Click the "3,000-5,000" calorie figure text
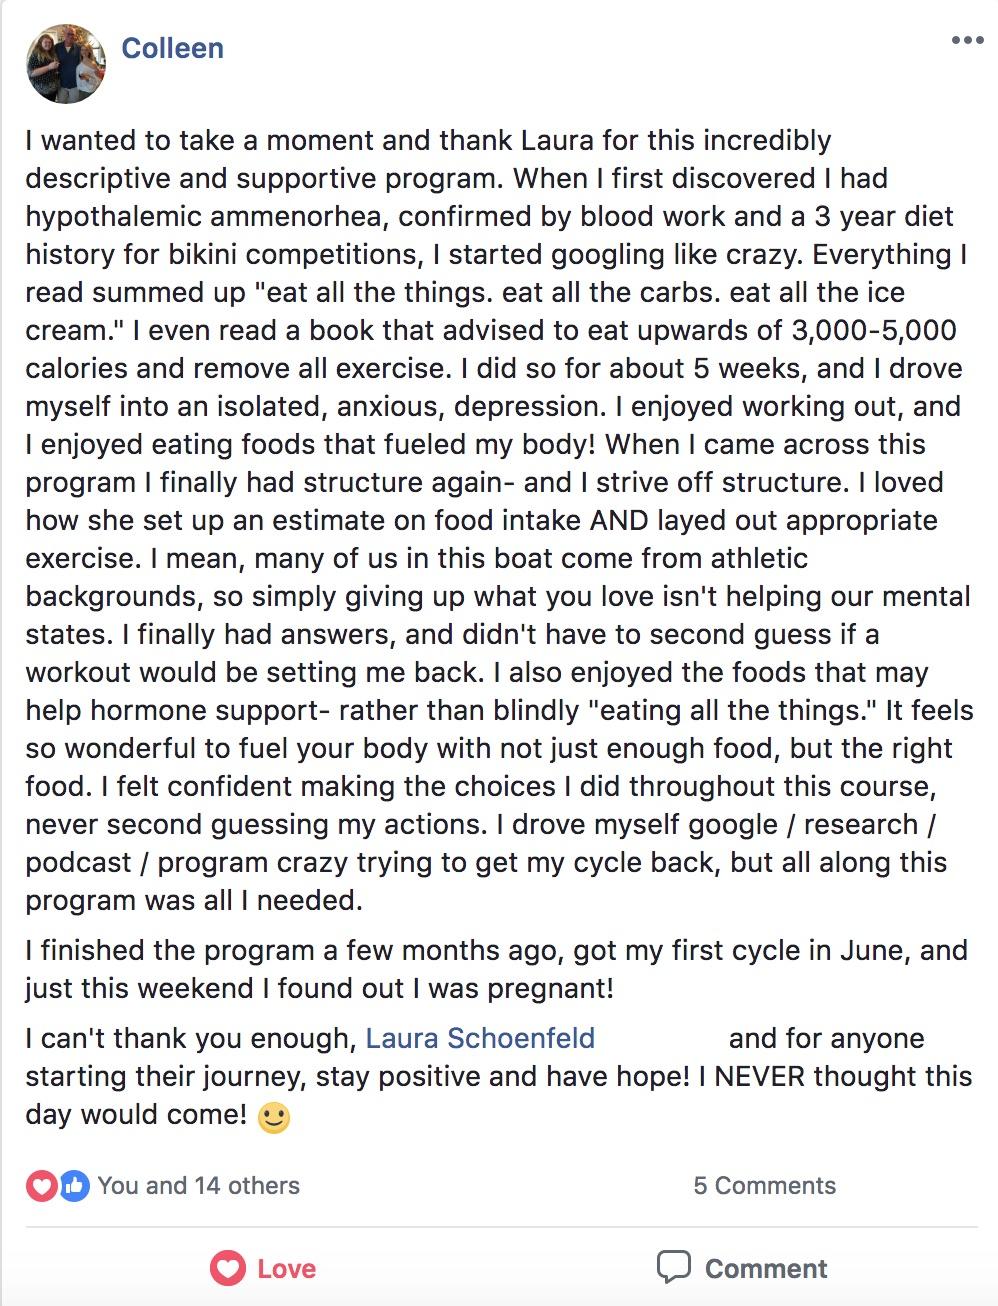The width and height of the screenshot is (998, 1306). pos(873,330)
